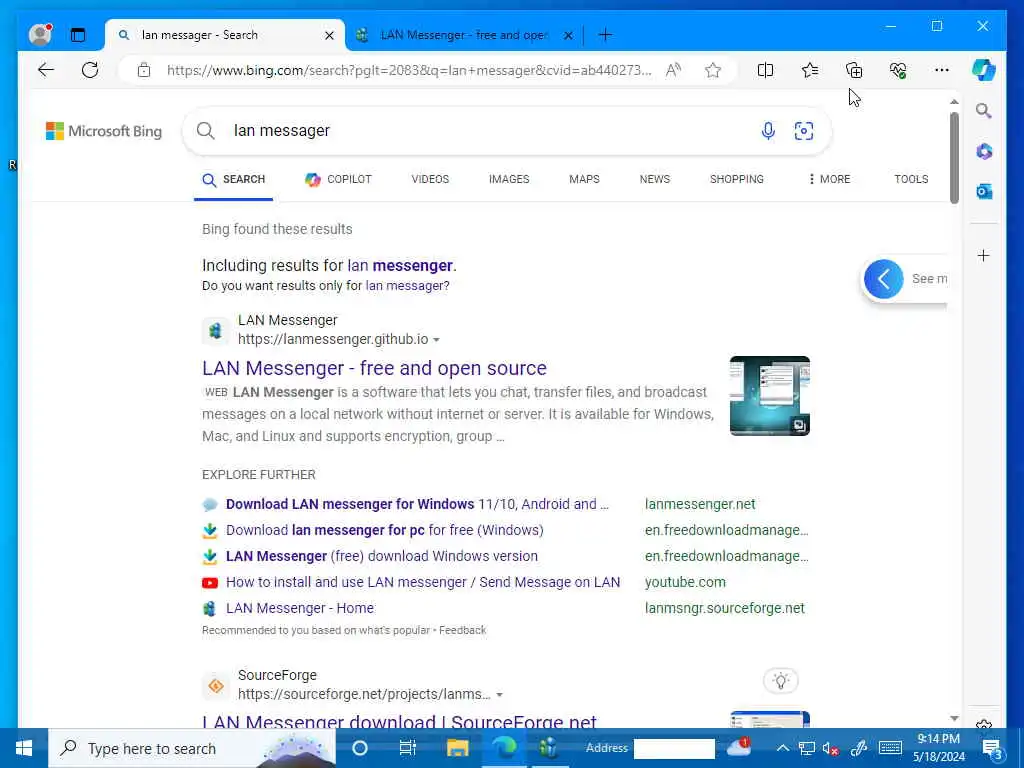Open How to install LAN messenger video link
This screenshot has width=1024, height=768.
click(423, 583)
